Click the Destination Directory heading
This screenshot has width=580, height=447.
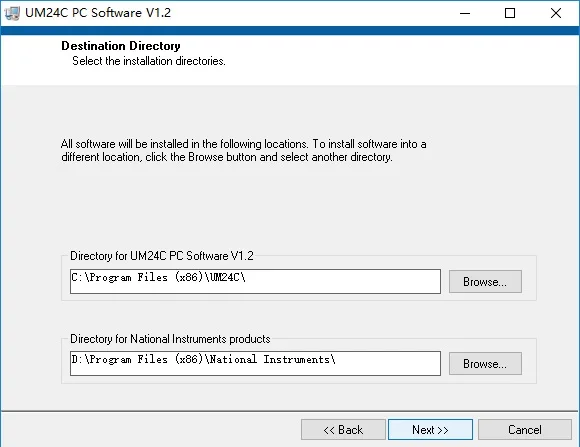pos(121,46)
